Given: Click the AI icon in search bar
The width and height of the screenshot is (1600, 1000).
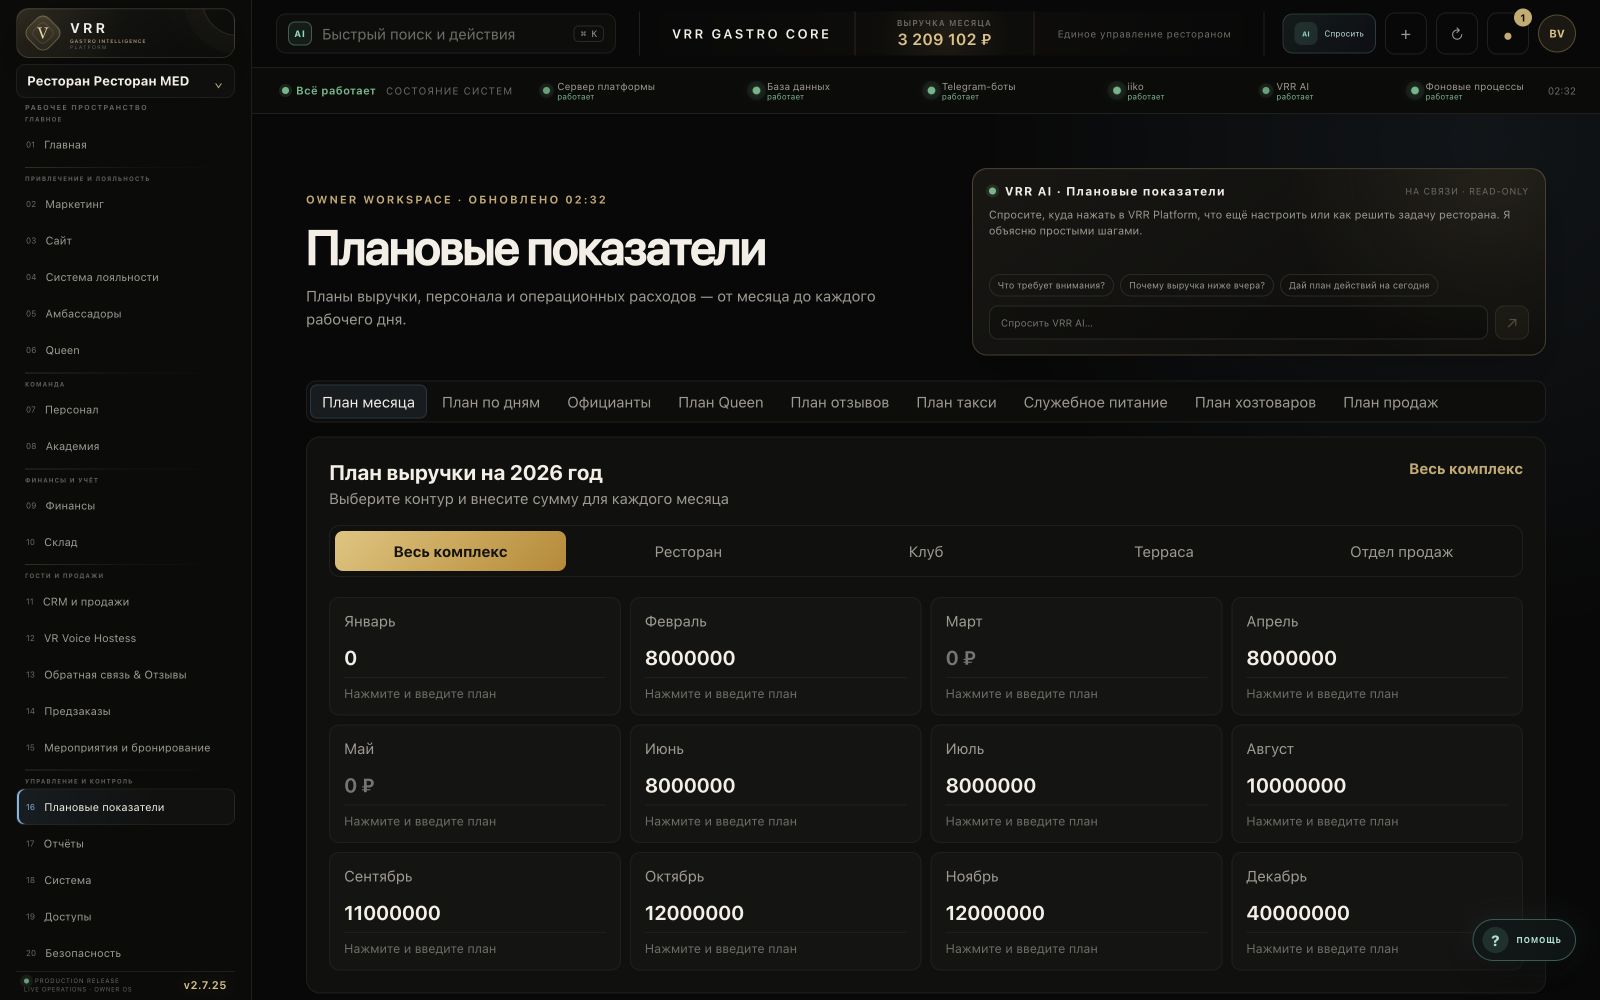Looking at the screenshot, I should tap(299, 34).
